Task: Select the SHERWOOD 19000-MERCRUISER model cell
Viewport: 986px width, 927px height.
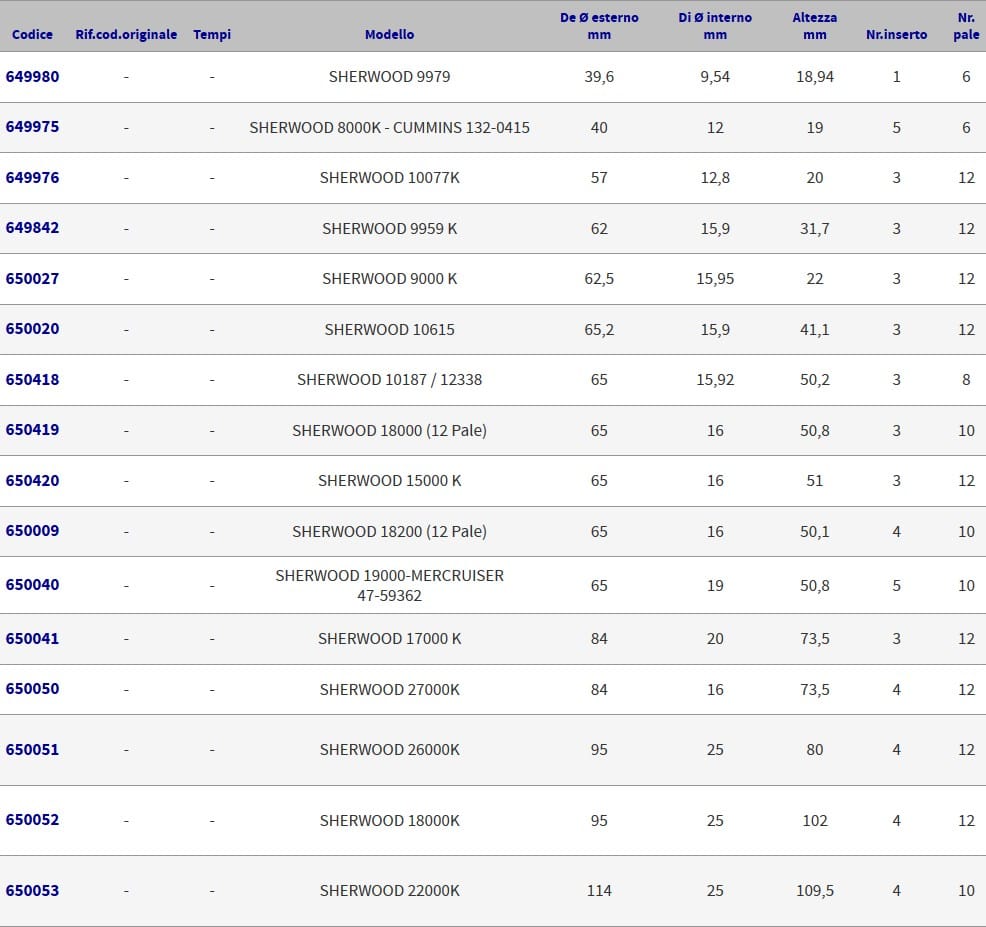Action: (389, 585)
